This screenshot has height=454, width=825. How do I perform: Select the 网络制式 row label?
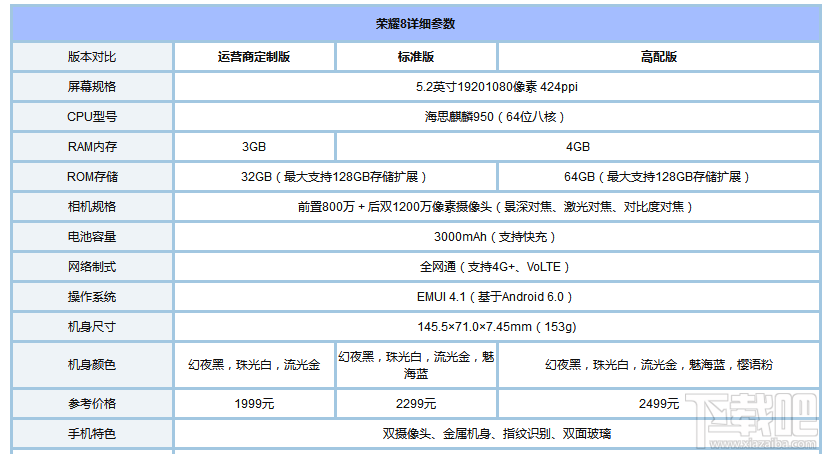(x=92, y=267)
